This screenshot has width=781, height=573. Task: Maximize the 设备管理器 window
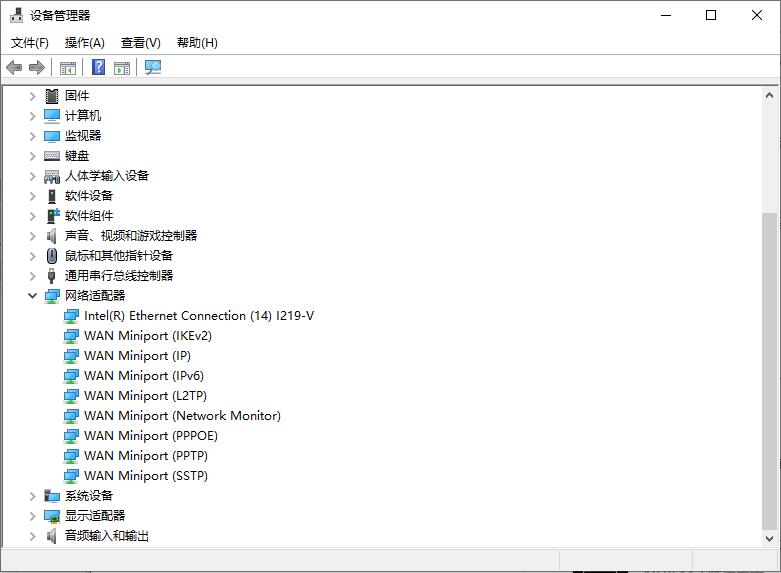tap(711, 15)
